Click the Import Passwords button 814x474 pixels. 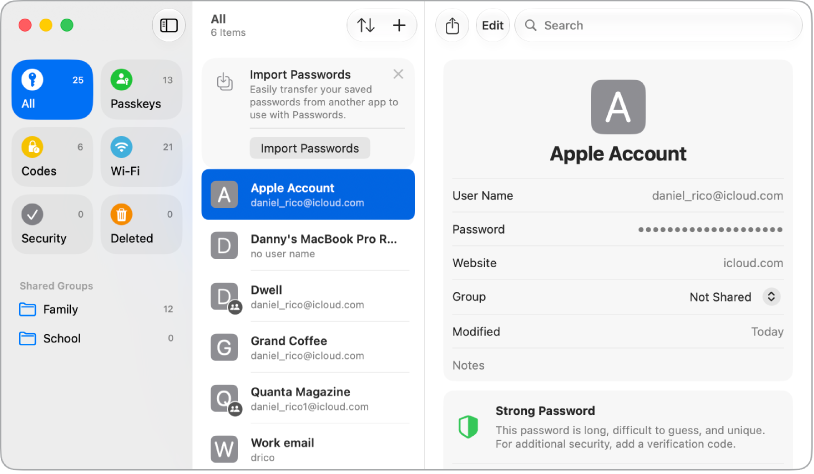(x=309, y=148)
